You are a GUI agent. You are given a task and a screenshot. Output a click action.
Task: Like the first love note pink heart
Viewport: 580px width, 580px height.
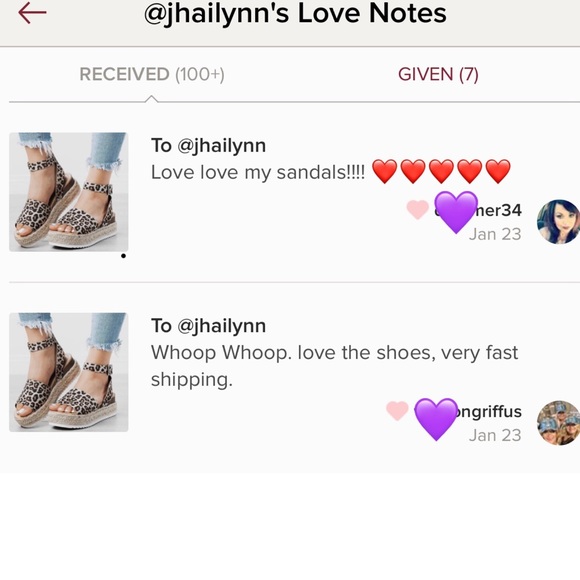point(418,210)
